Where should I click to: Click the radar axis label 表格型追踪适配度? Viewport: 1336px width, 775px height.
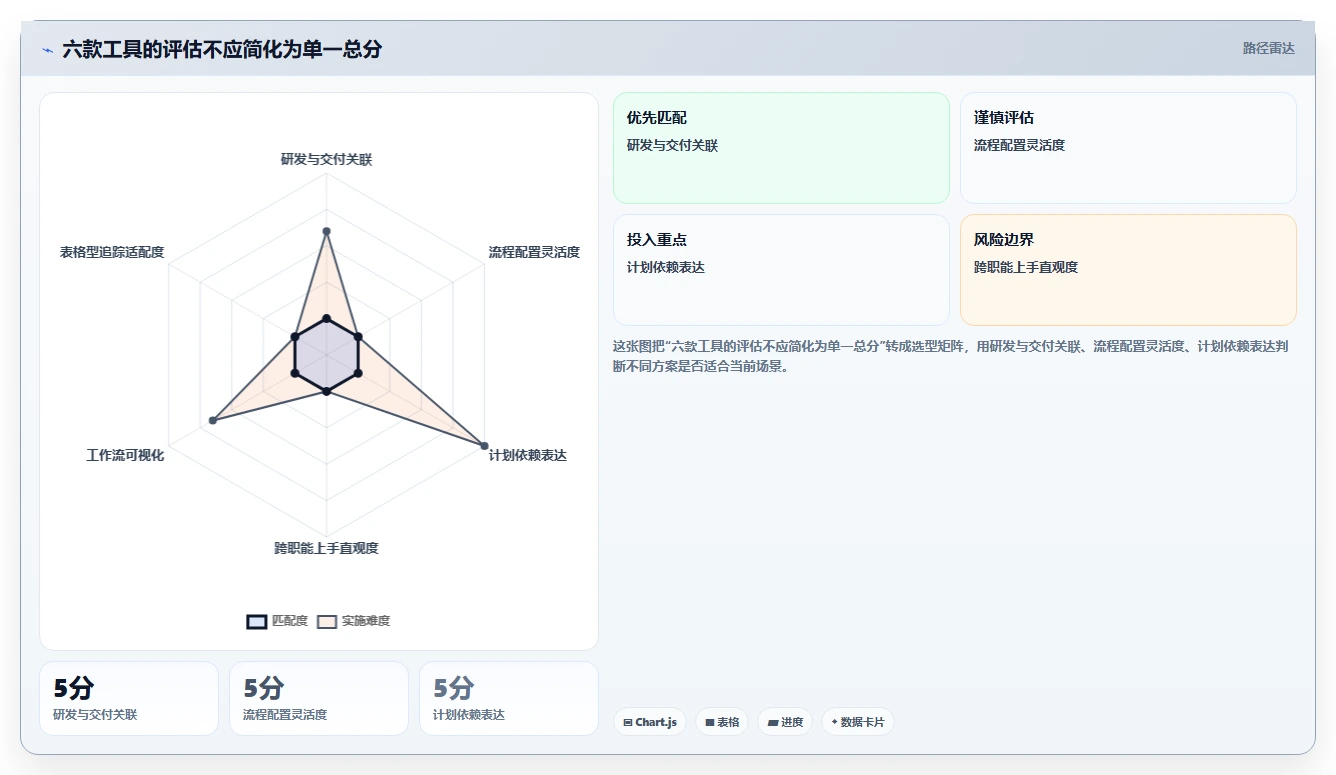112,252
